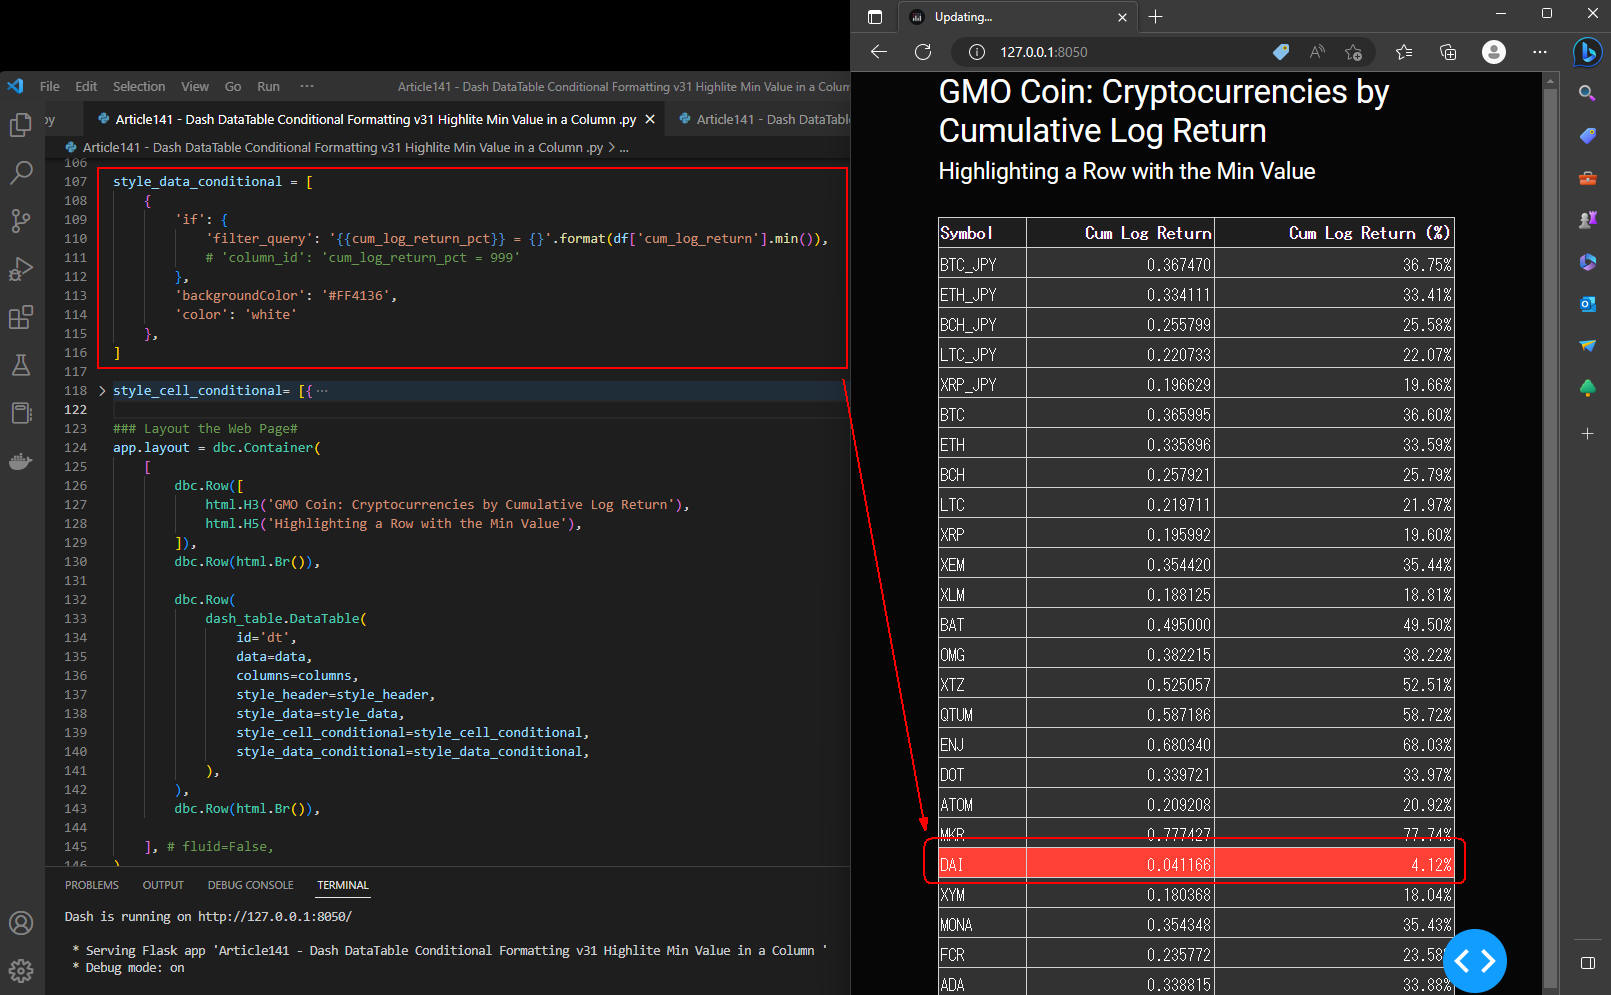Open the VS Code Search panel
The width and height of the screenshot is (1611, 995).
[21, 173]
